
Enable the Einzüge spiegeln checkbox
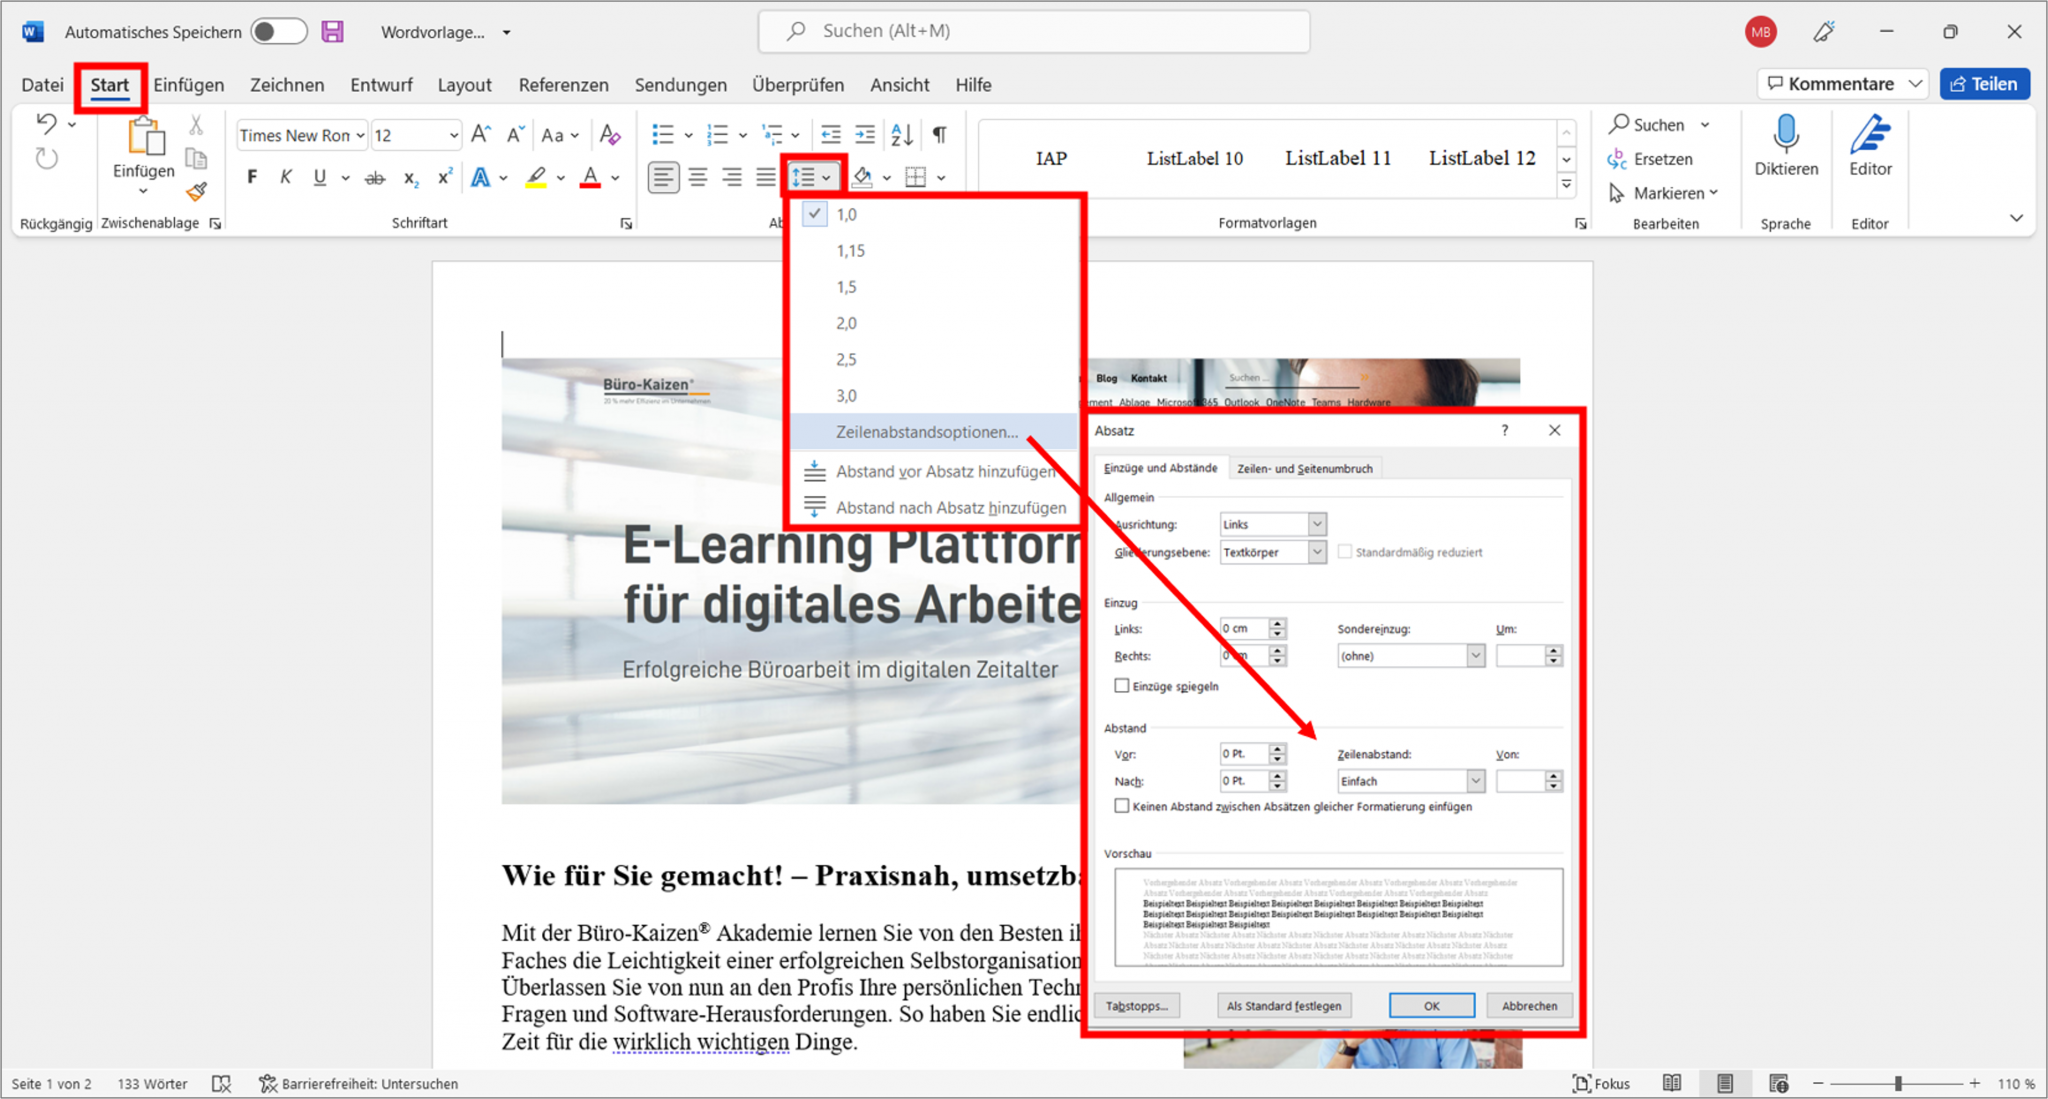[1122, 686]
